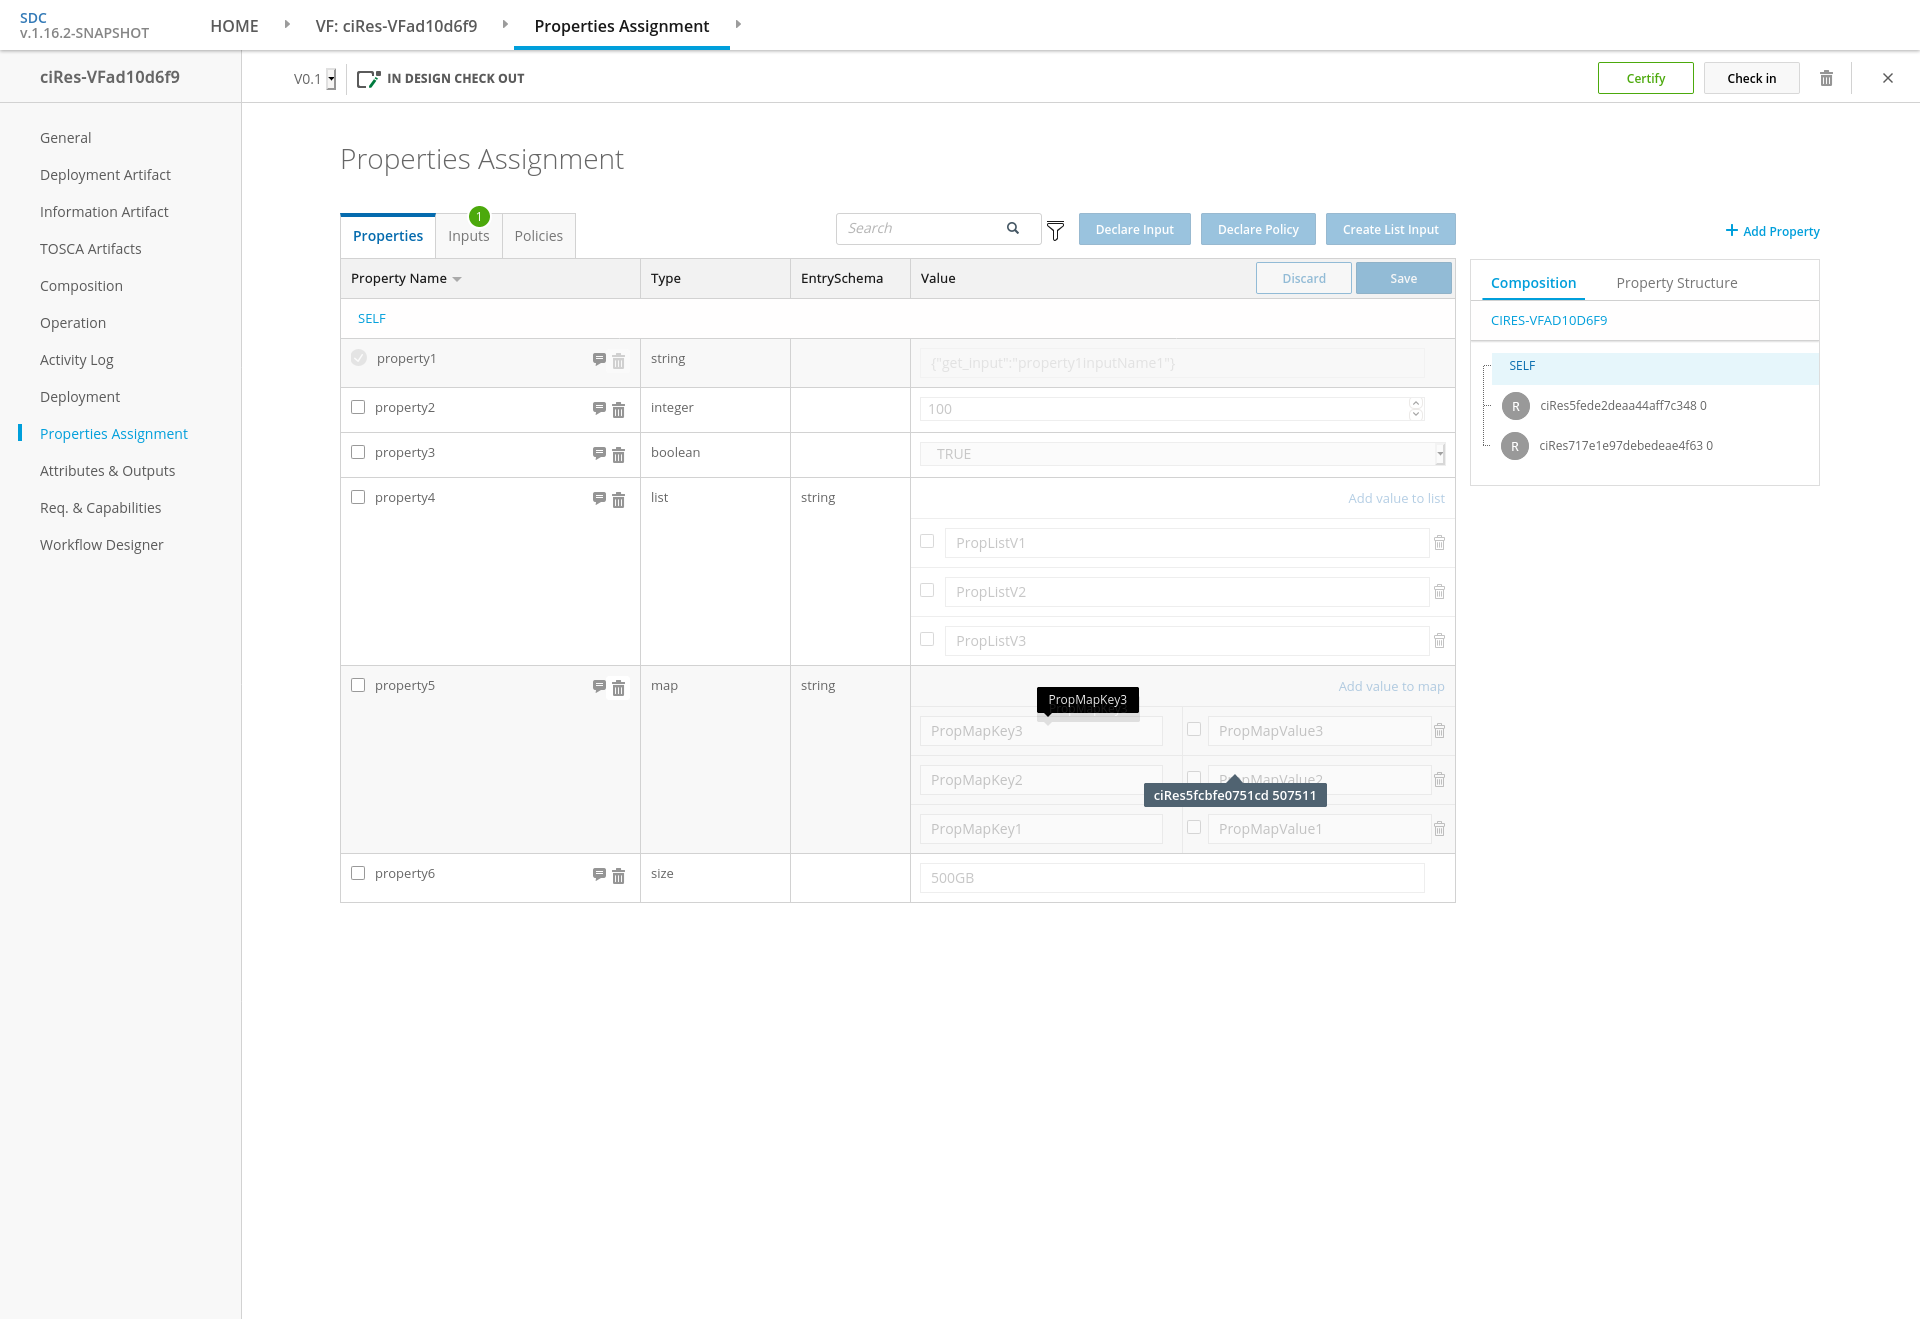Screen dimensions: 1920x1319
Task: Open the V0.1 version dropdown
Action: click(331, 79)
